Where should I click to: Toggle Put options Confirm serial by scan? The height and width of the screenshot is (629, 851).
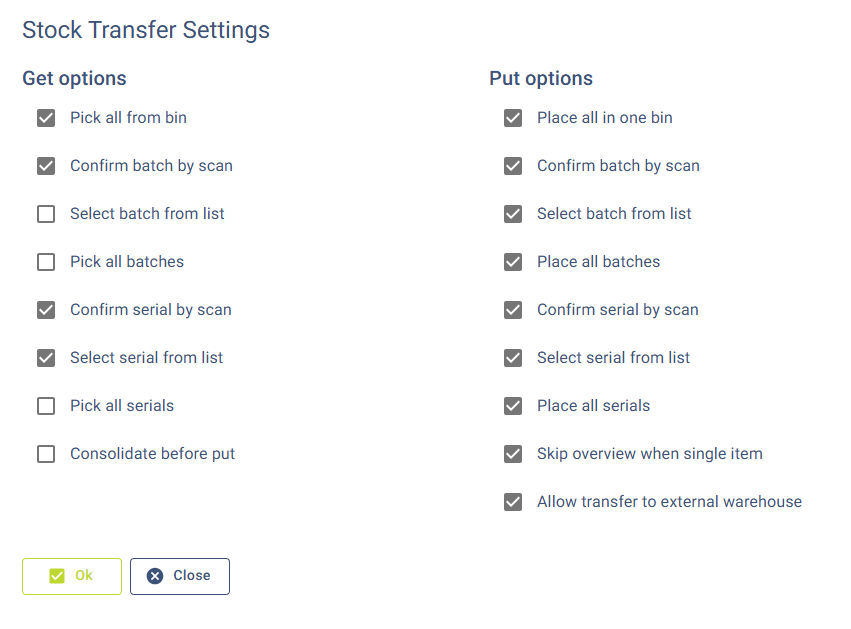pos(513,310)
